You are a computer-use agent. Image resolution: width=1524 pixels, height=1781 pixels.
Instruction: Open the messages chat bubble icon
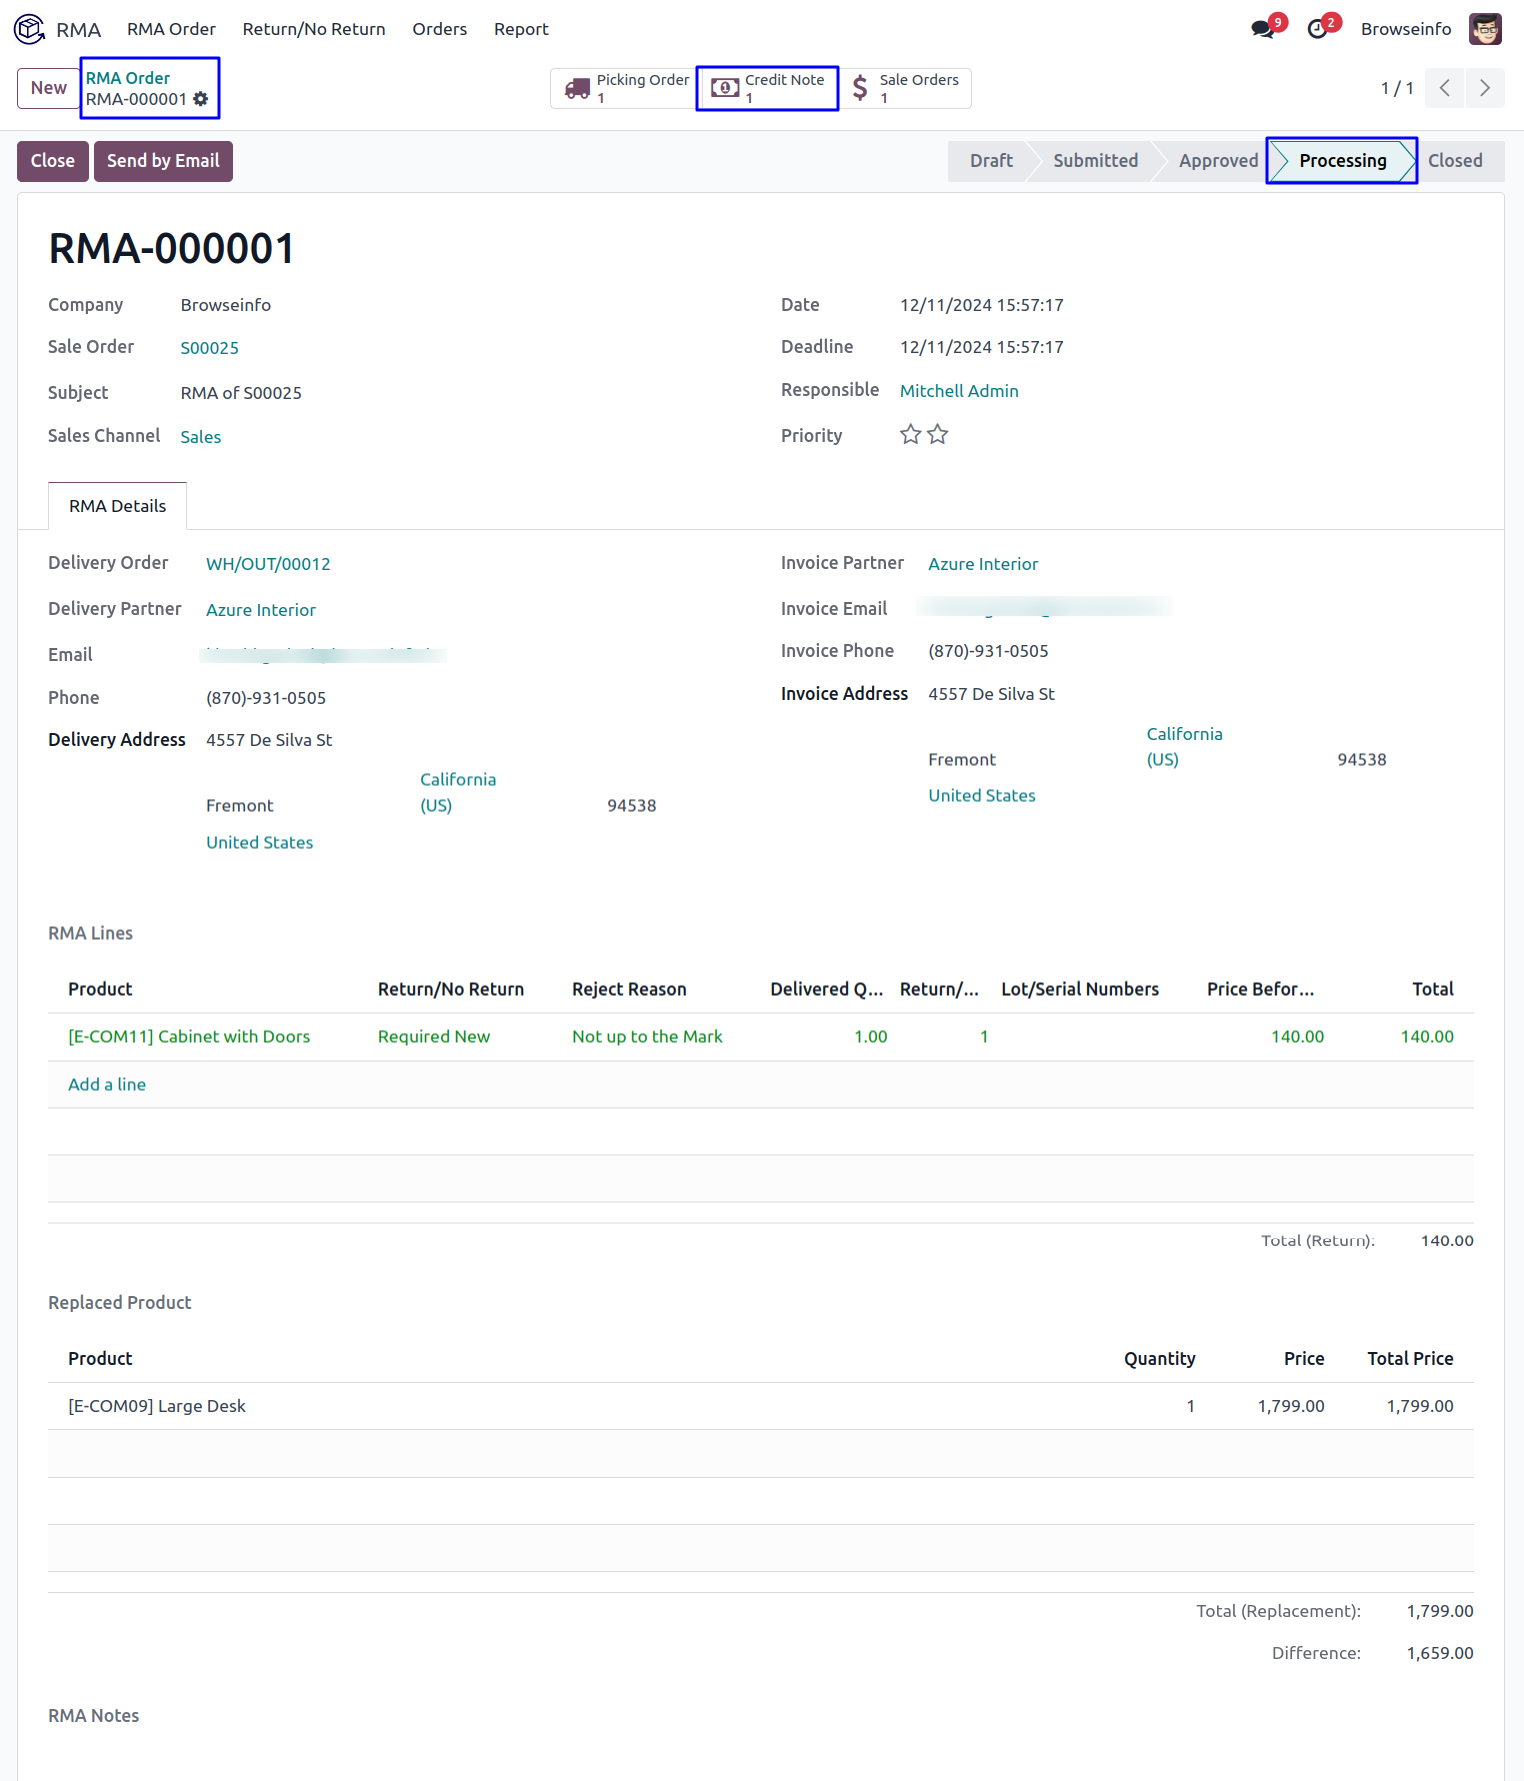pyautogui.click(x=1263, y=30)
